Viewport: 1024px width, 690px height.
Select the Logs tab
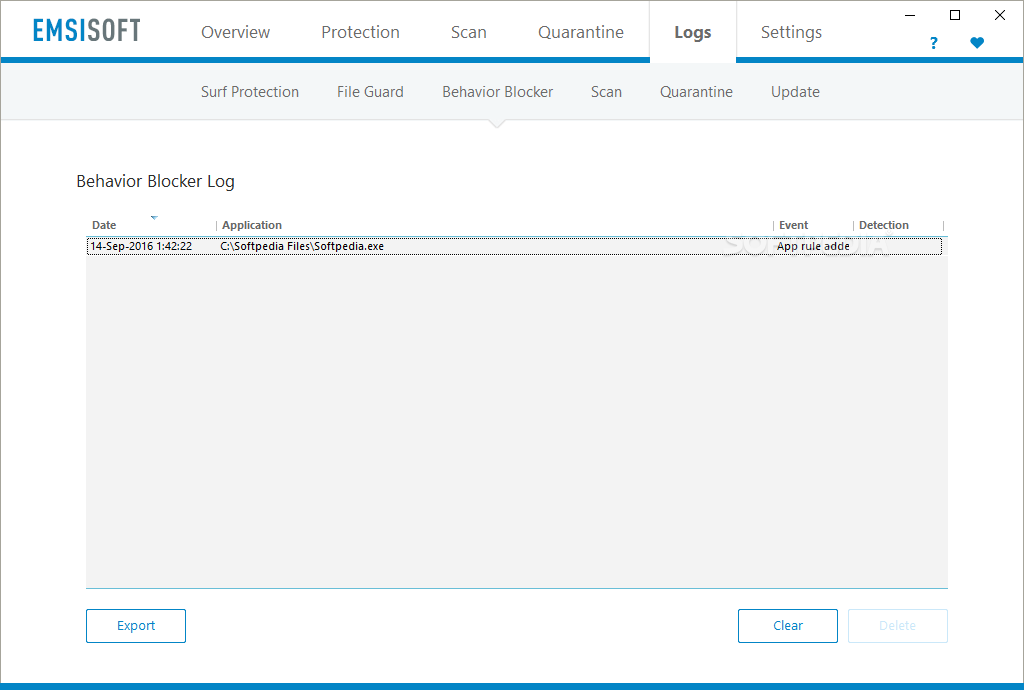click(x=692, y=32)
